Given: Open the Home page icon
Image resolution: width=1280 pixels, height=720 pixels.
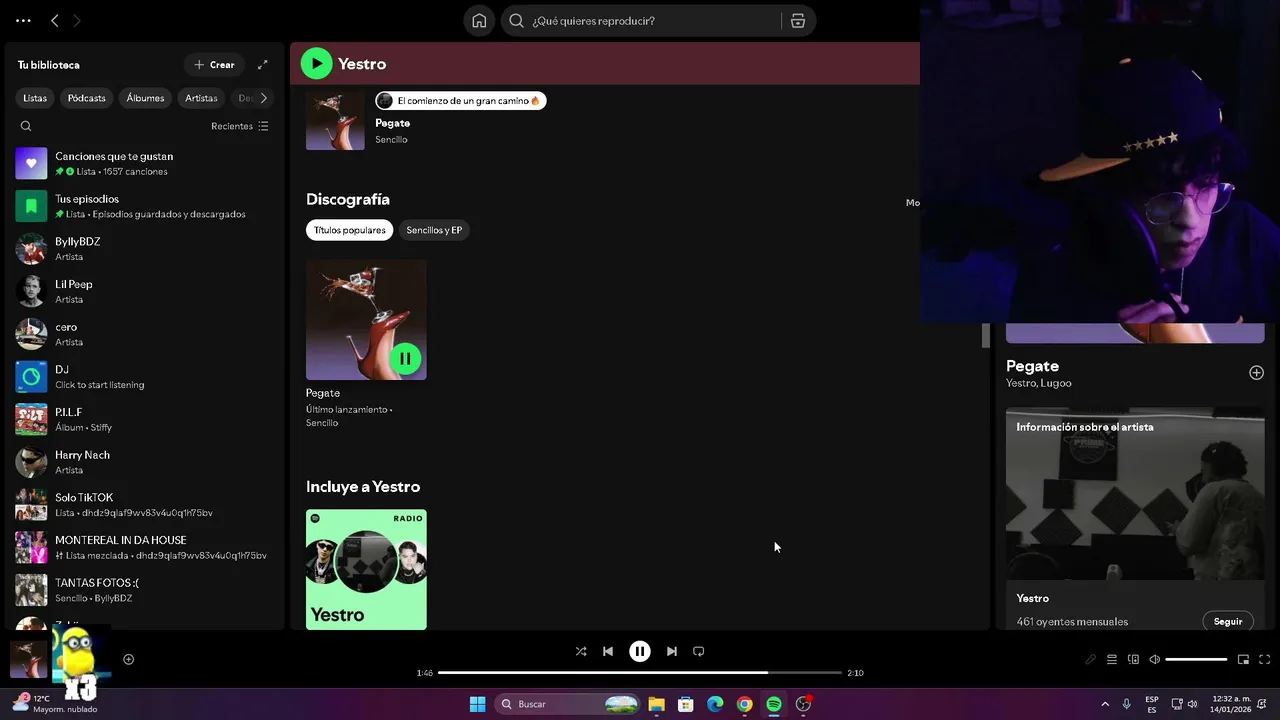Looking at the screenshot, I should (x=479, y=21).
